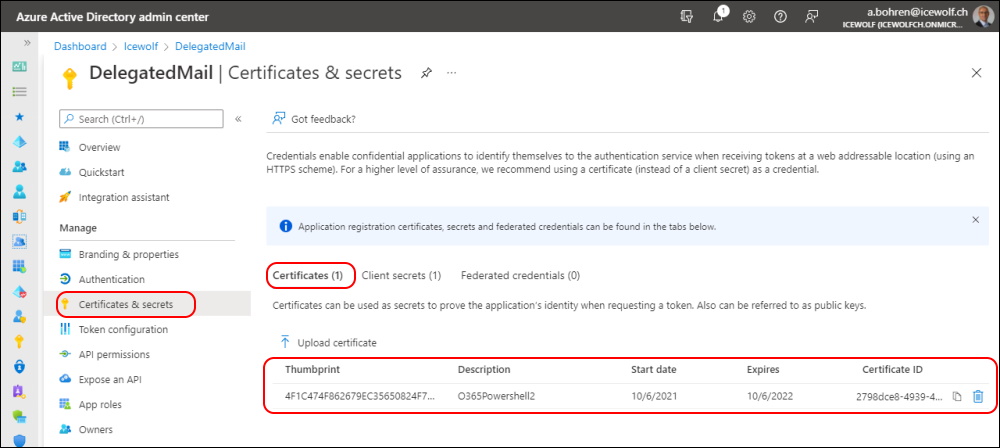Switch to the Certificates (1) tab
Image resolution: width=1000 pixels, height=448 pixels.
tap(308, 276)
